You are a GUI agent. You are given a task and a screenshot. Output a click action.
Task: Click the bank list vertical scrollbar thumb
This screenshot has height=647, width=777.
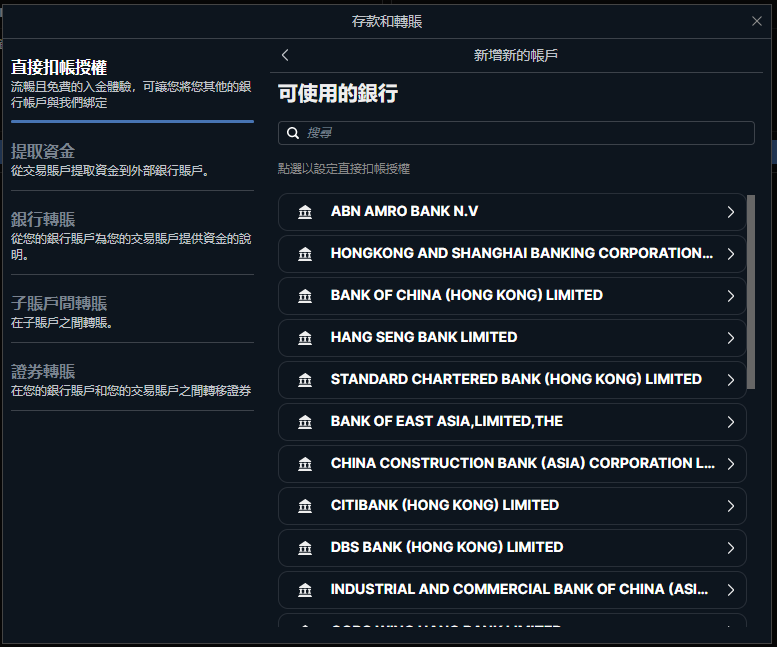pos(751,292)
